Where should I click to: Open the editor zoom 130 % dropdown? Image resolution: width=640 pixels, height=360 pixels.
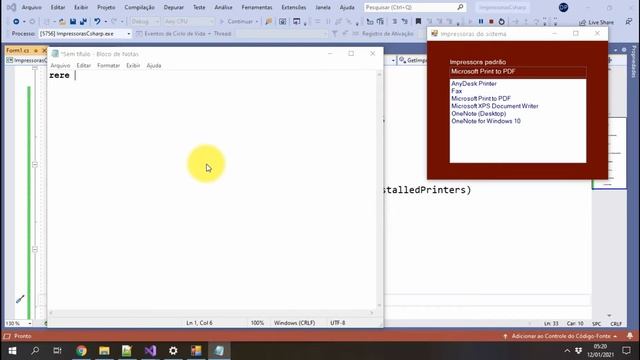[x=18, y=323]
